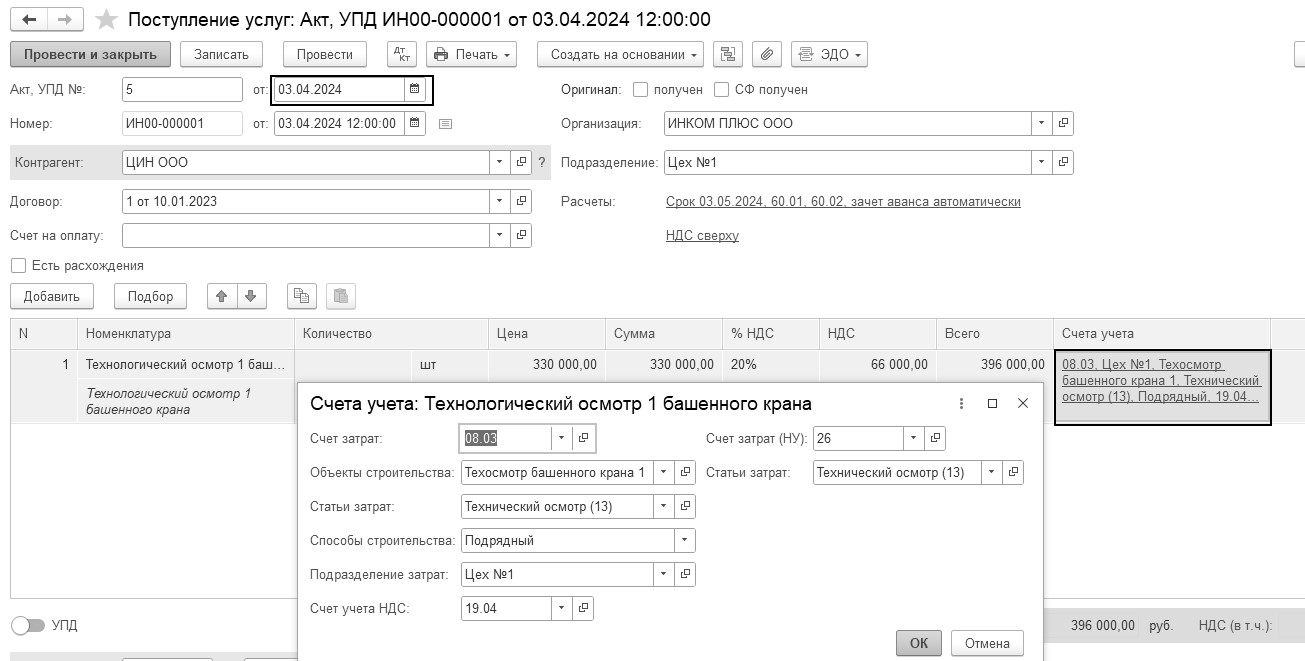The width and height of the screenshot is (1305, 661).
Task: Expand Способы строительства dropdown
Action: (x=685, y=540)
